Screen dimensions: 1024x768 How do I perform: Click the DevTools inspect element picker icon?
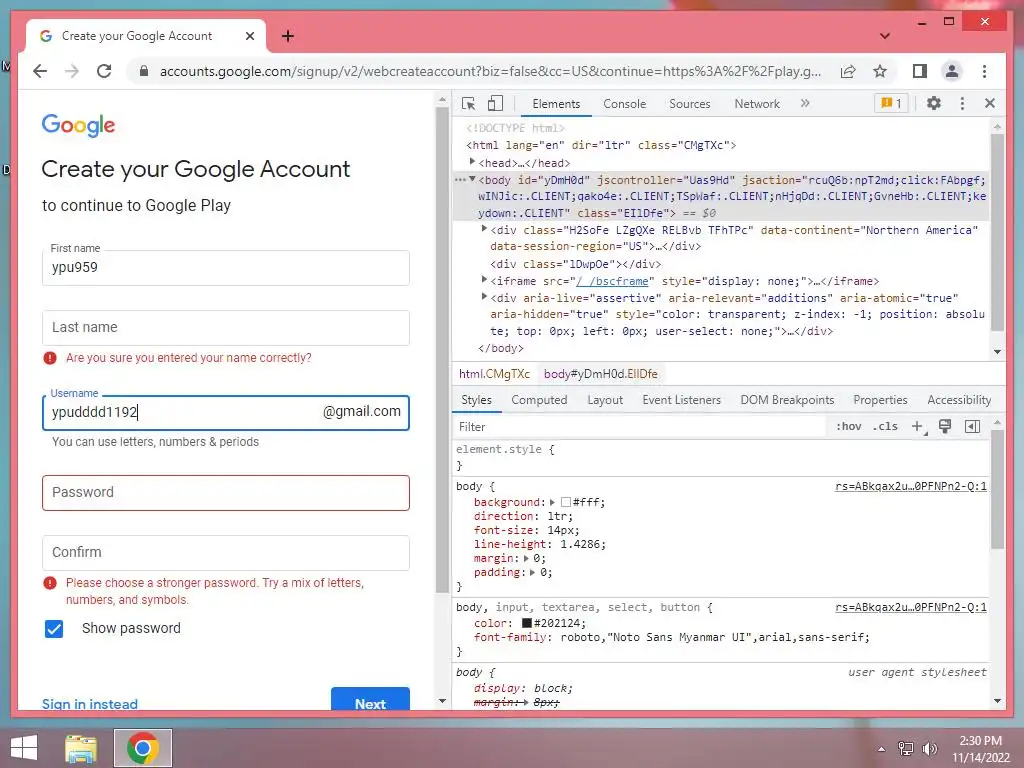468,103
